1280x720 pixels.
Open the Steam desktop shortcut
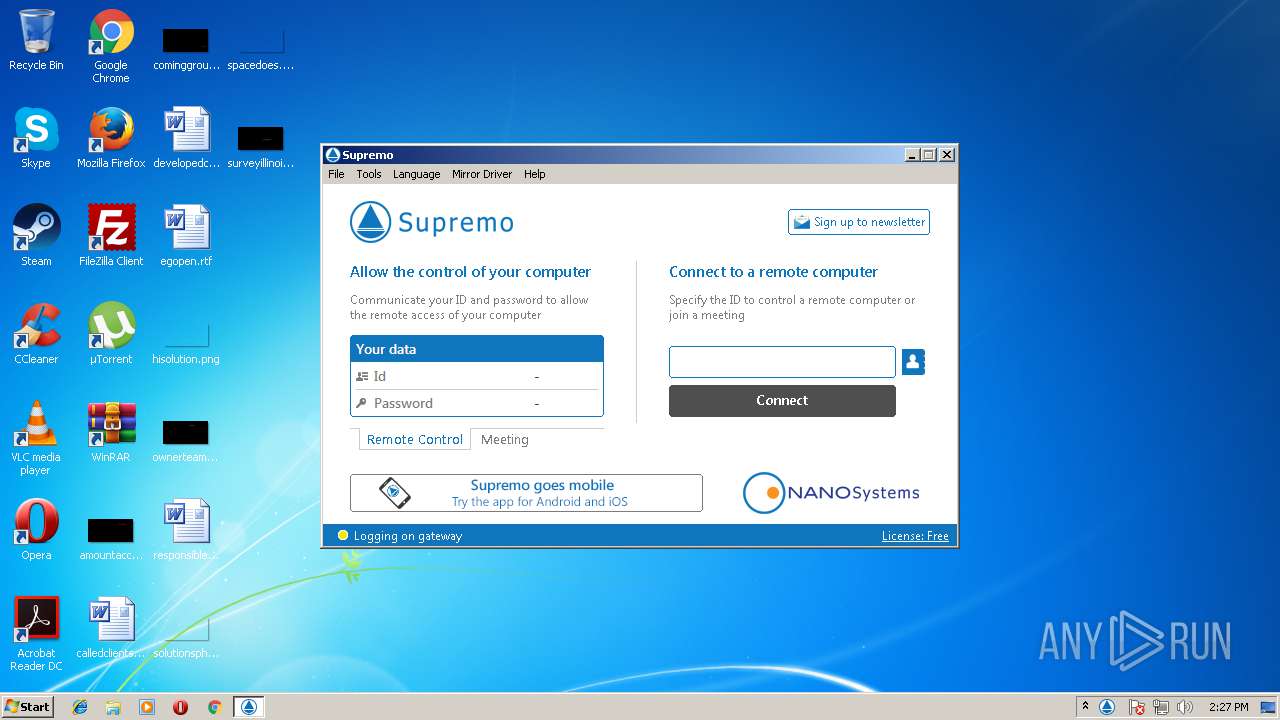(36, 236)
